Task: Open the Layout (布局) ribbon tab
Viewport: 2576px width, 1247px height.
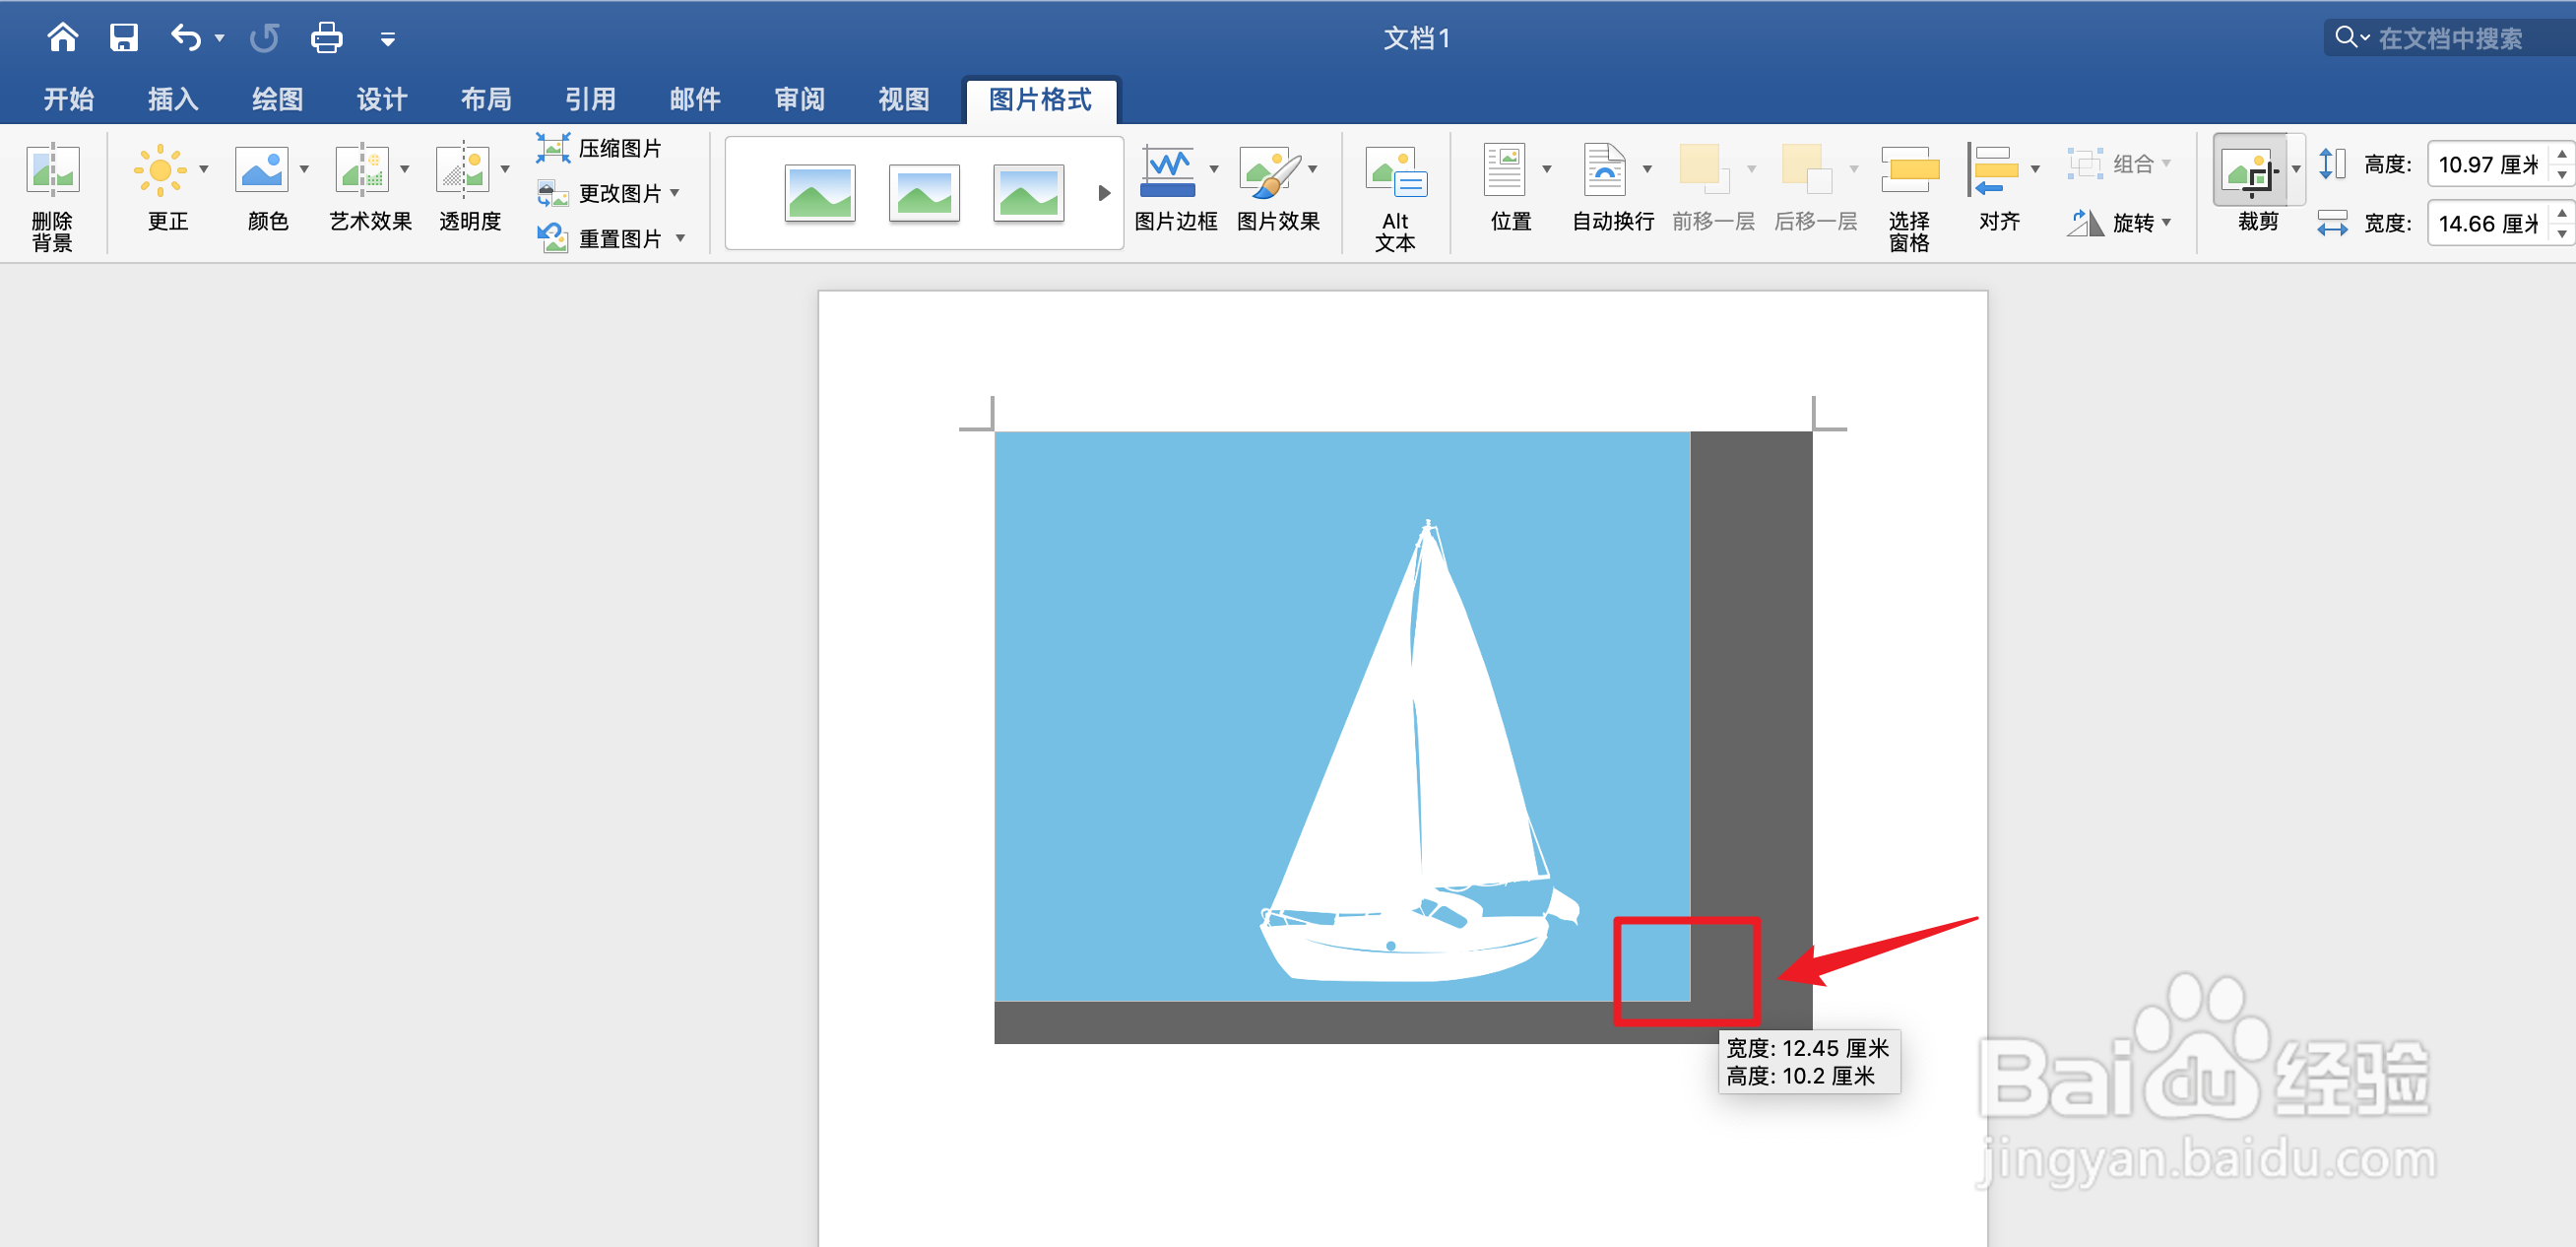Action: click(x=485, y=99)
